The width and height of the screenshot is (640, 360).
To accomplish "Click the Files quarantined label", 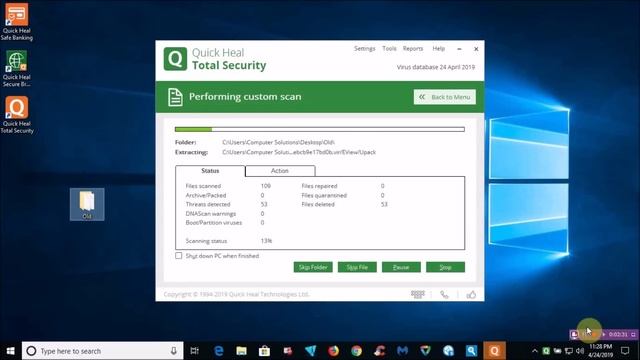I will [324, 195].
